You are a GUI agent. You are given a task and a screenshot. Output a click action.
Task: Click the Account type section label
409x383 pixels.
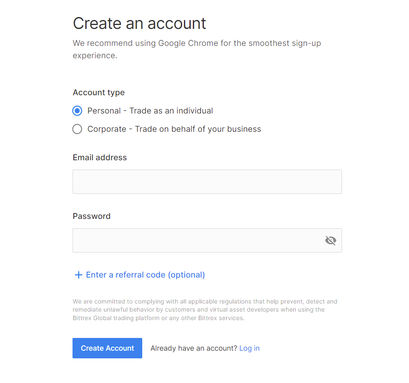(x=99, y=92)
